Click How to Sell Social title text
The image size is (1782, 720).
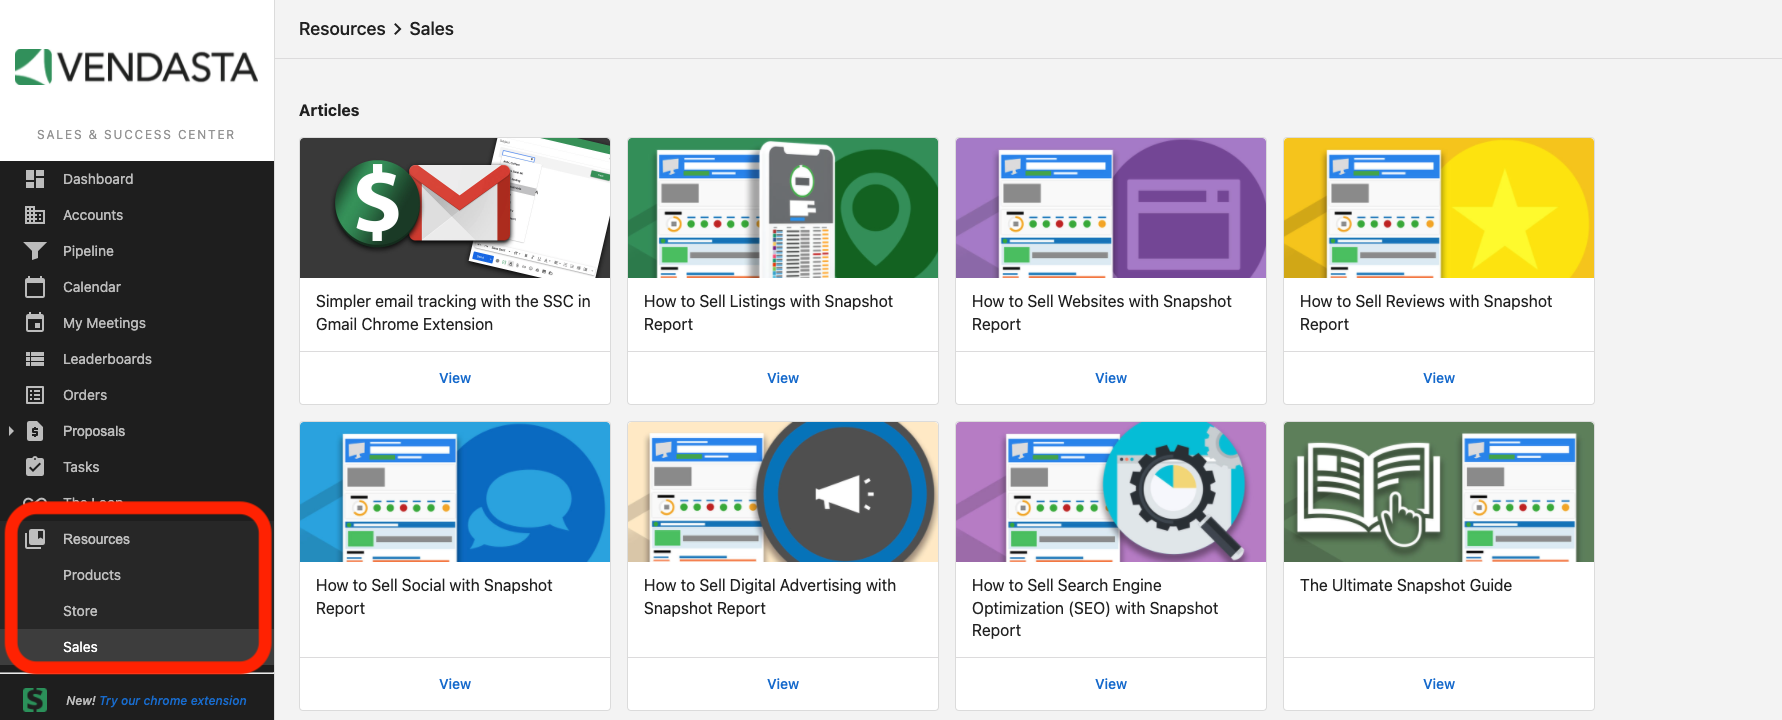(434, 597)
